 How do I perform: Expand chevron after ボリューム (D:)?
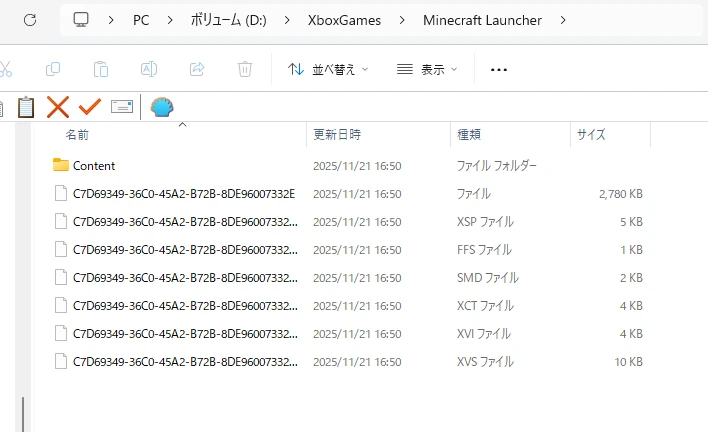287,20
